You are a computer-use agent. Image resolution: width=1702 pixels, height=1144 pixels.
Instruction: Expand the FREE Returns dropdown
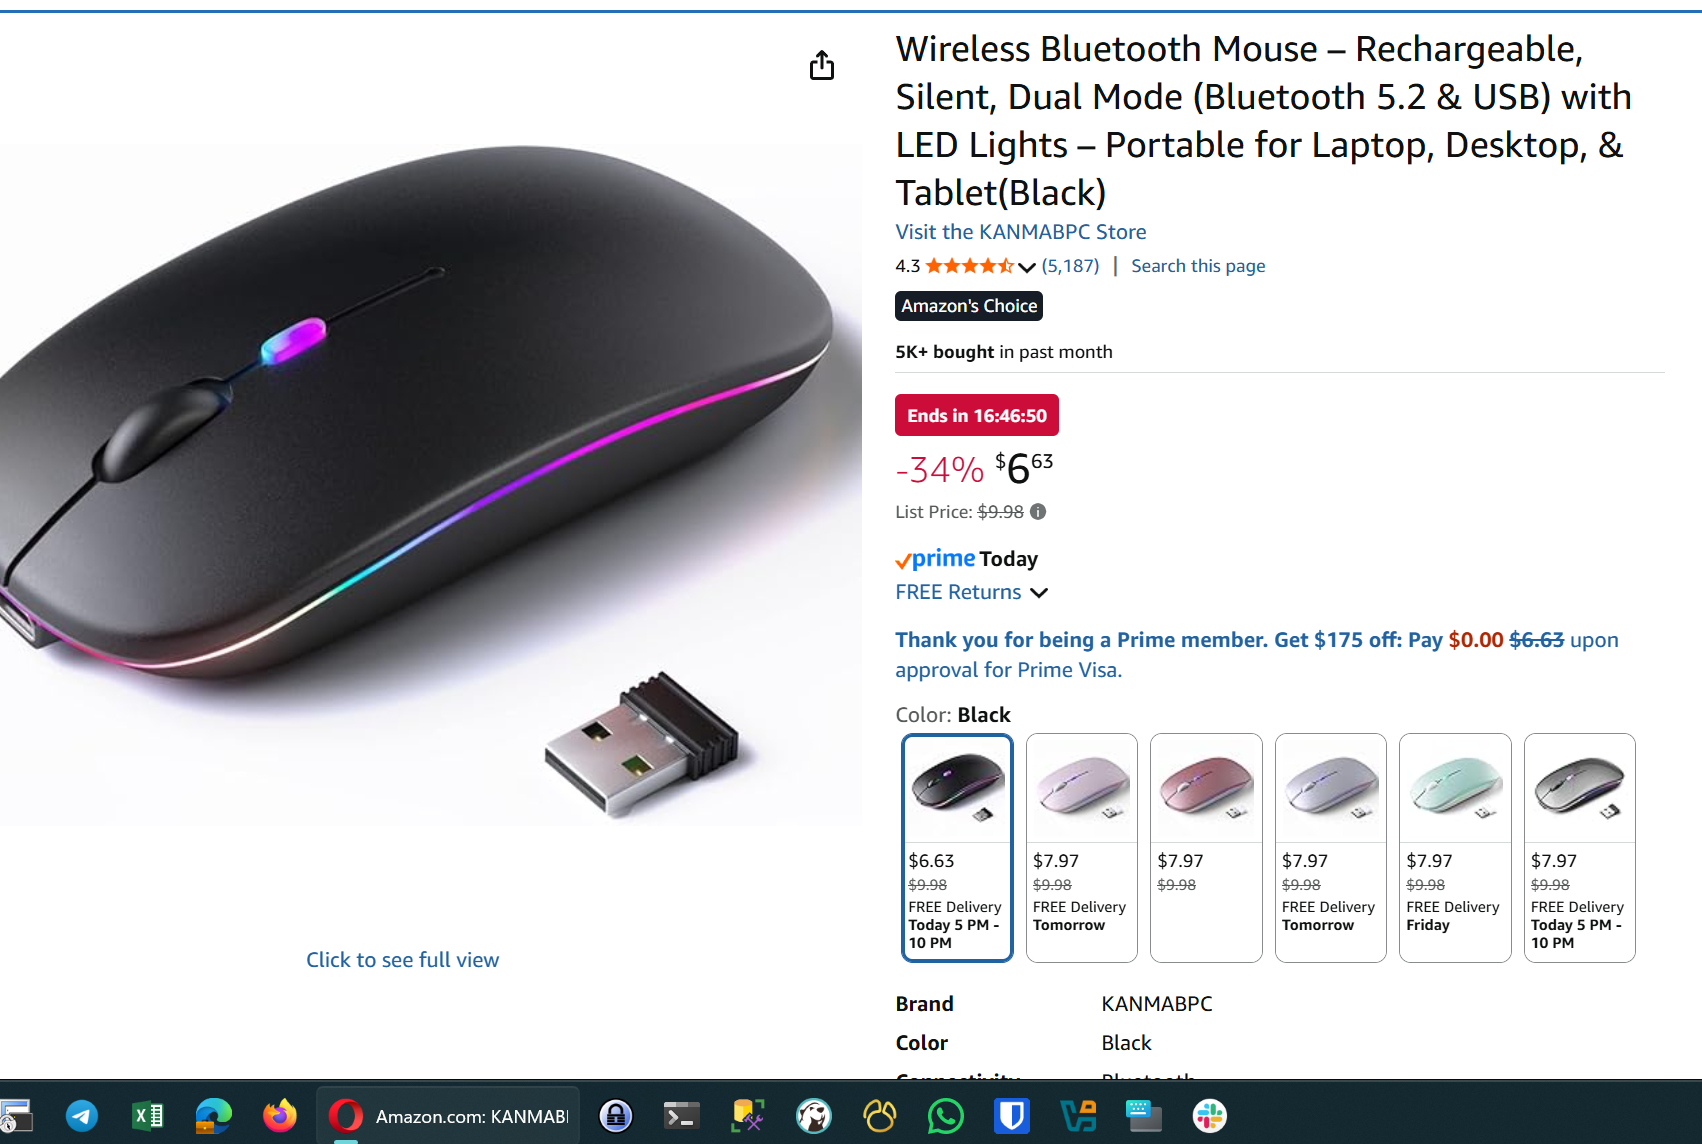tap(1039, 593)
